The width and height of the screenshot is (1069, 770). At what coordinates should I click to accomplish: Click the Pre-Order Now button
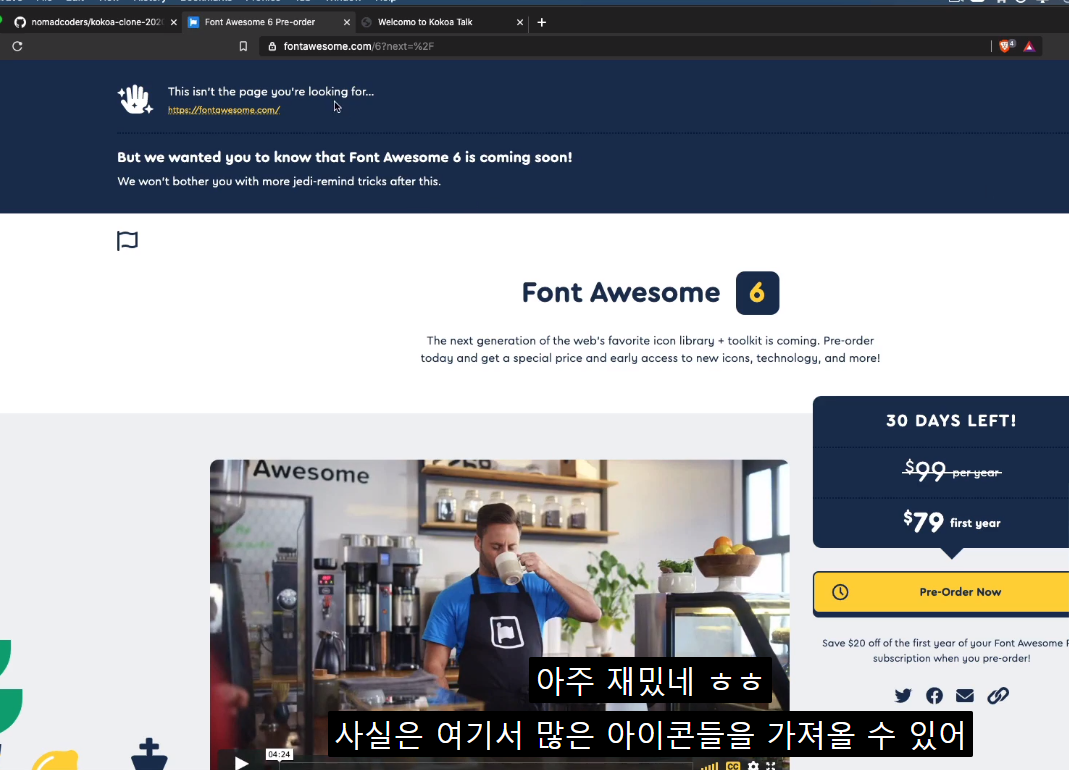point(941,592)
